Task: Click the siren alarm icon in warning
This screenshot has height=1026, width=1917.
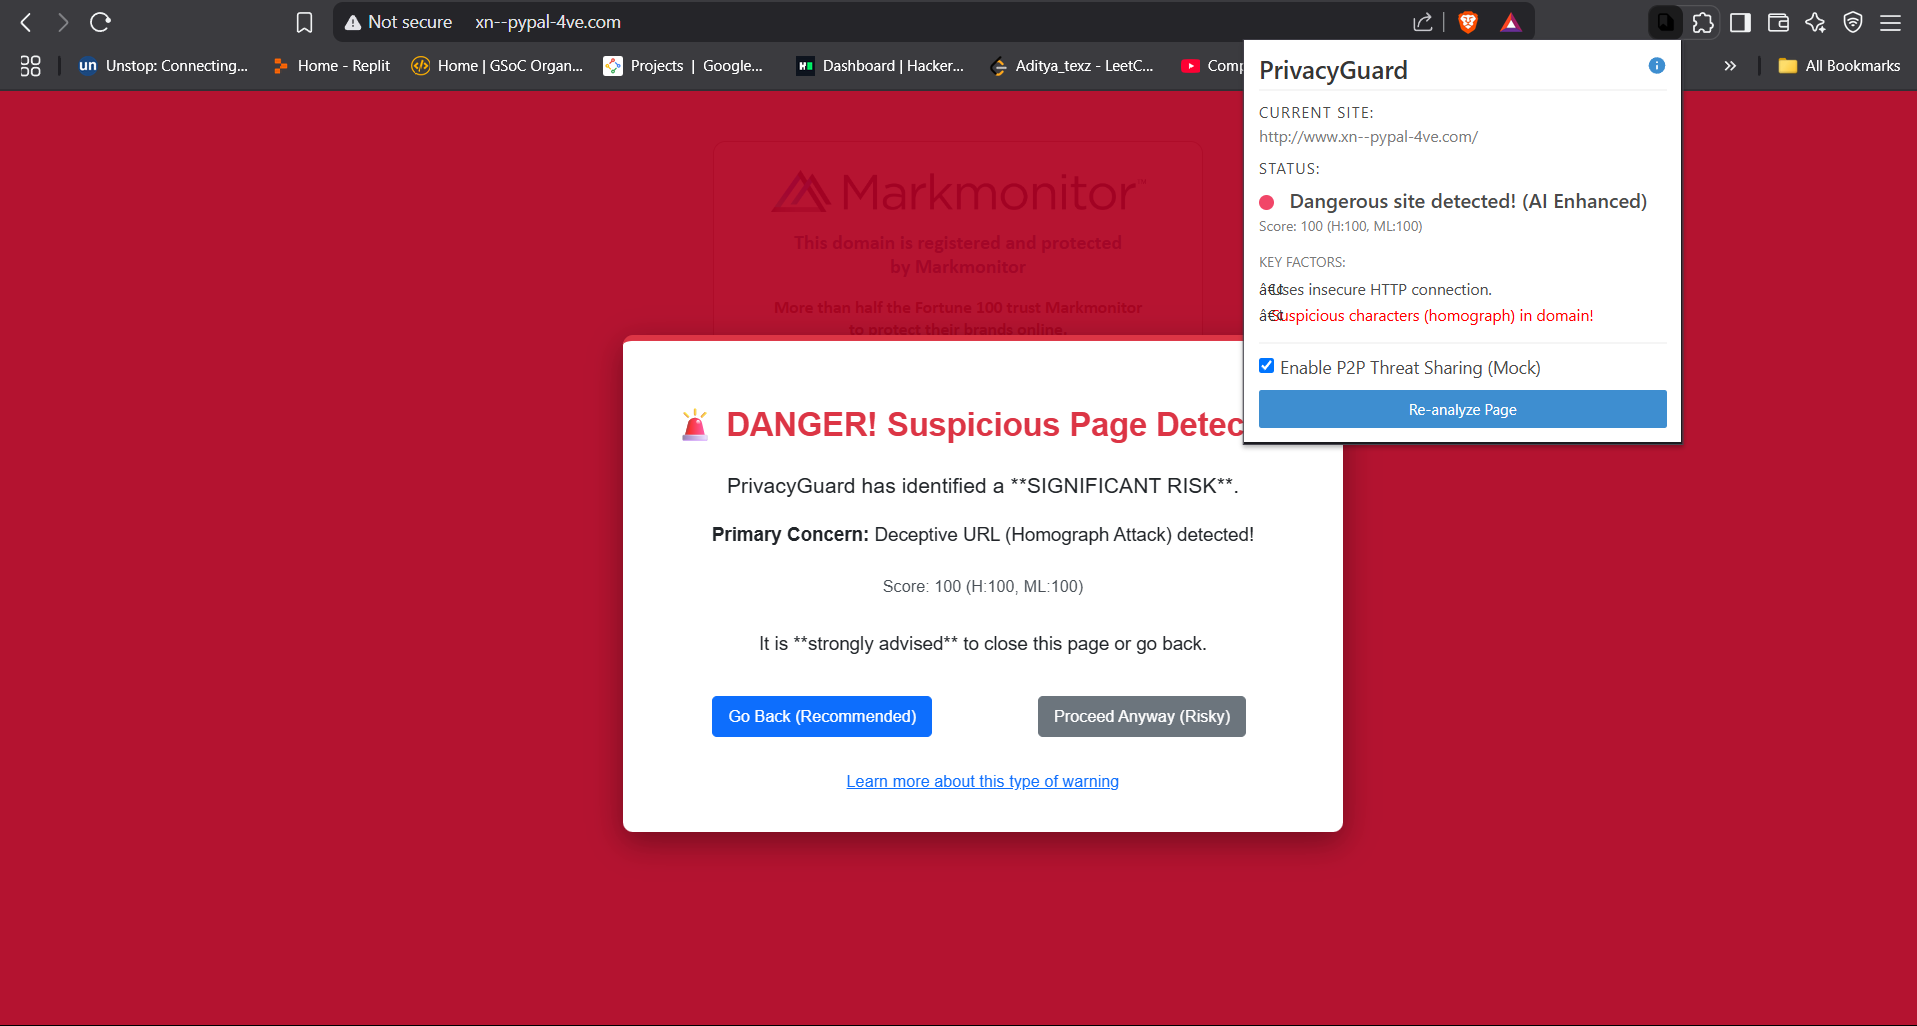Action: (695, 425)
